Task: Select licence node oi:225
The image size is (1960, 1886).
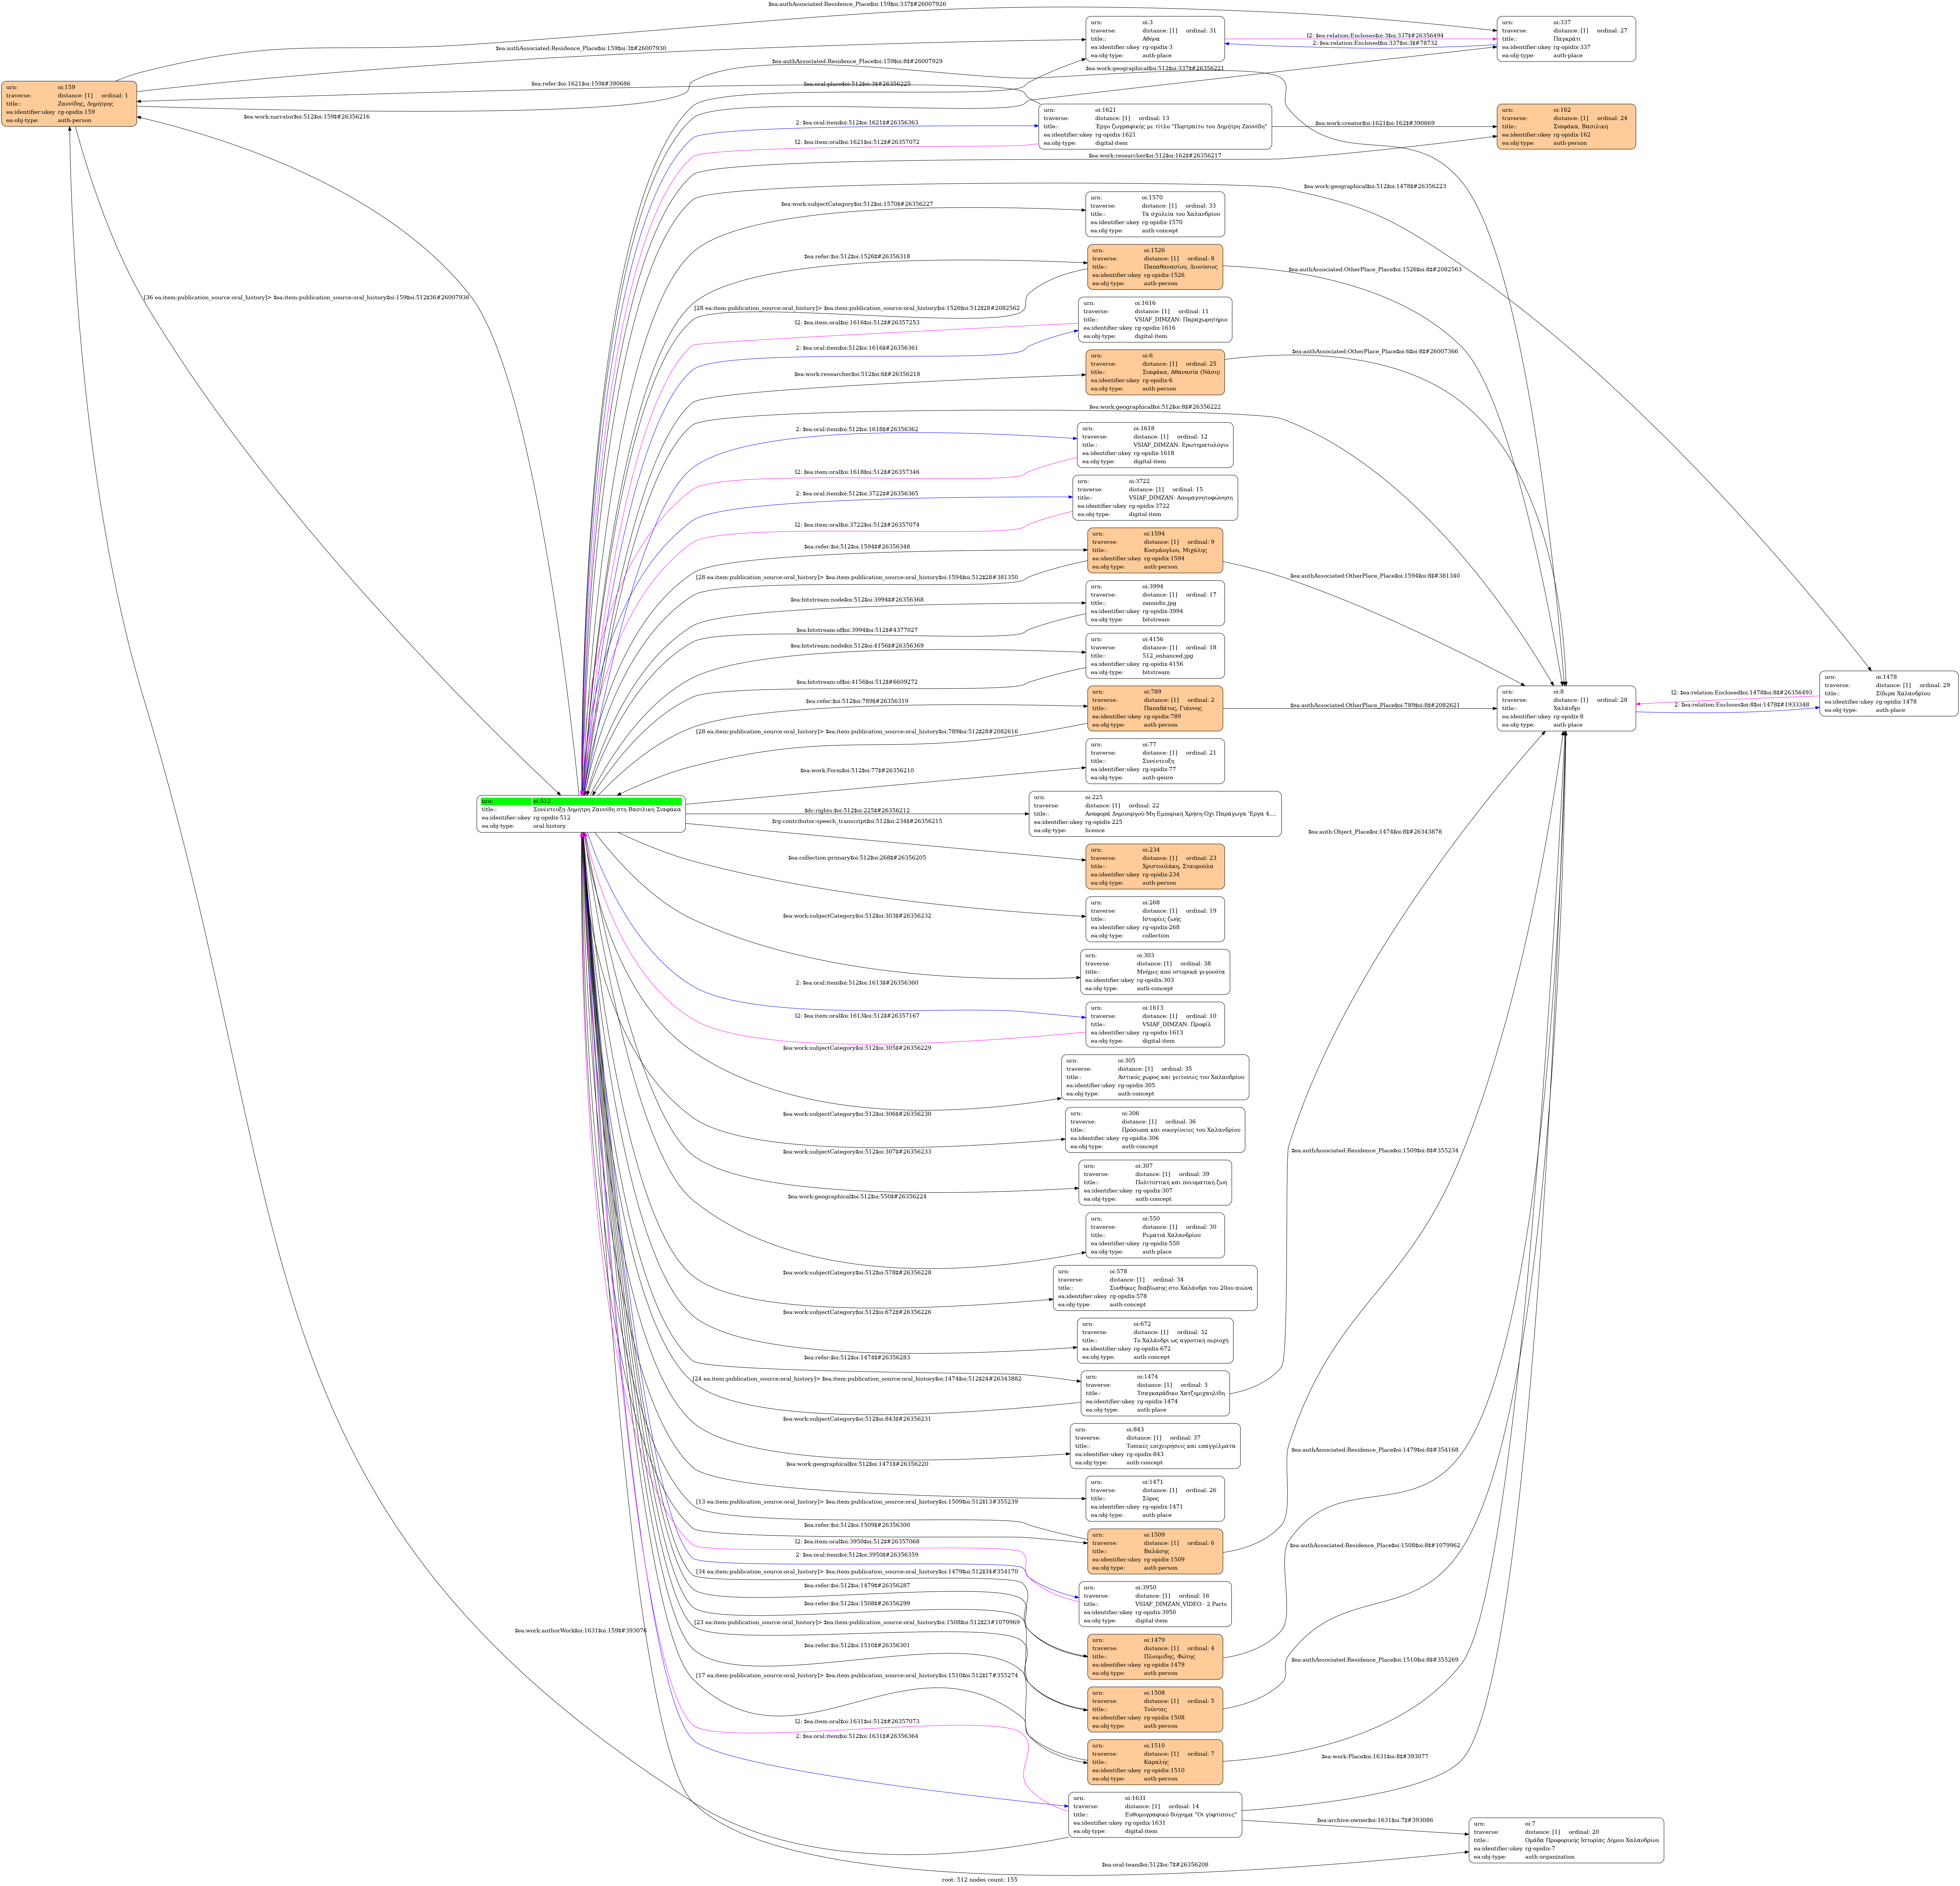Action: [1155, 814]
